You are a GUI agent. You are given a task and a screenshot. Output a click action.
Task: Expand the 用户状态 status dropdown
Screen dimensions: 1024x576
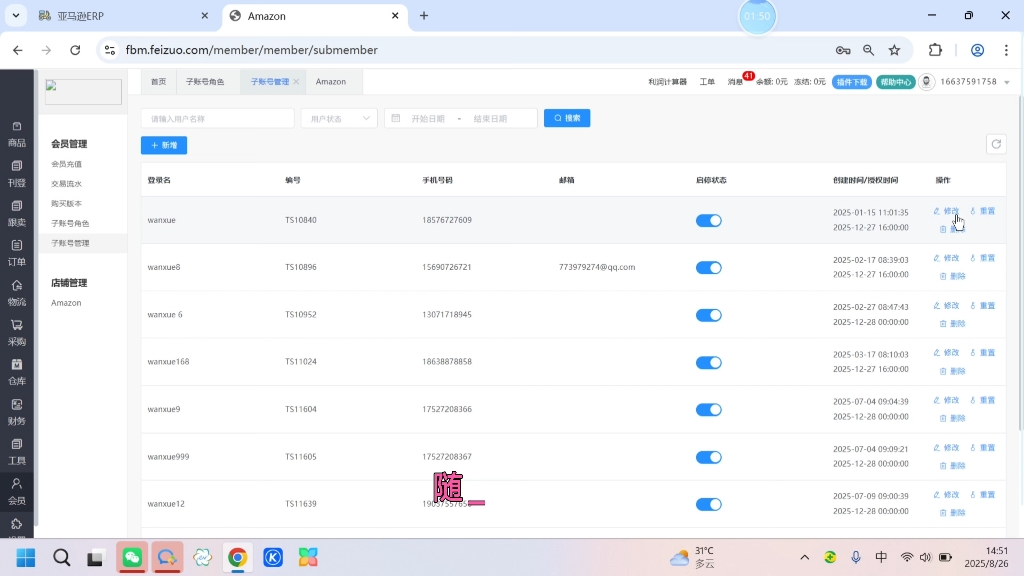(339, 118)
